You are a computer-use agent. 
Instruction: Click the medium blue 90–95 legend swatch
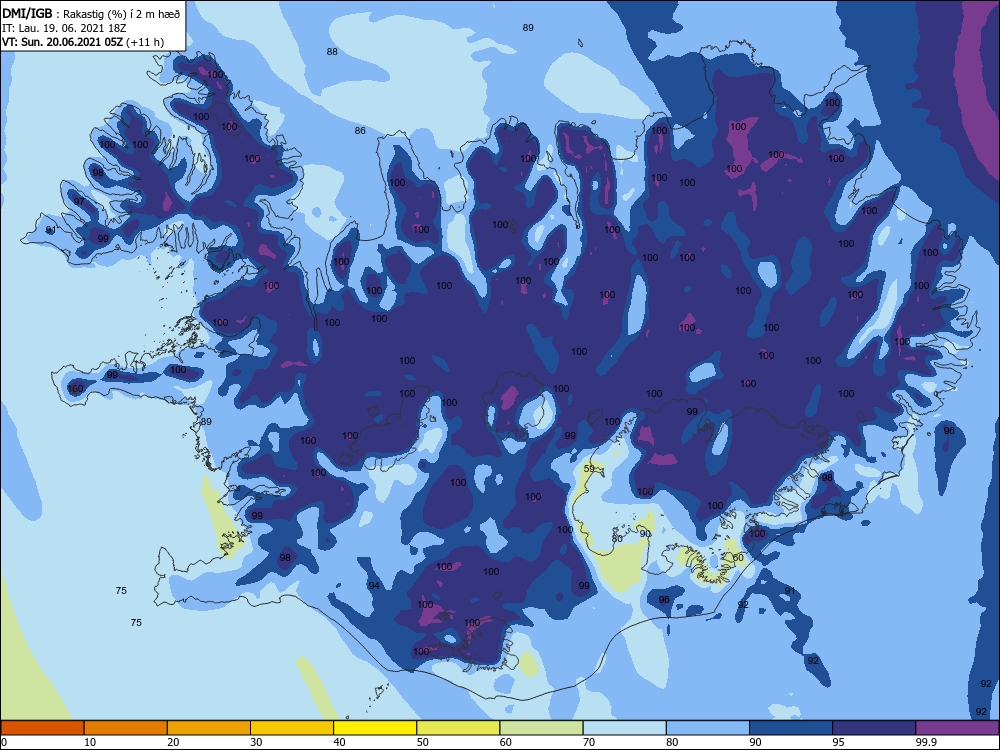pyautogui.click(x=791, y=728)
